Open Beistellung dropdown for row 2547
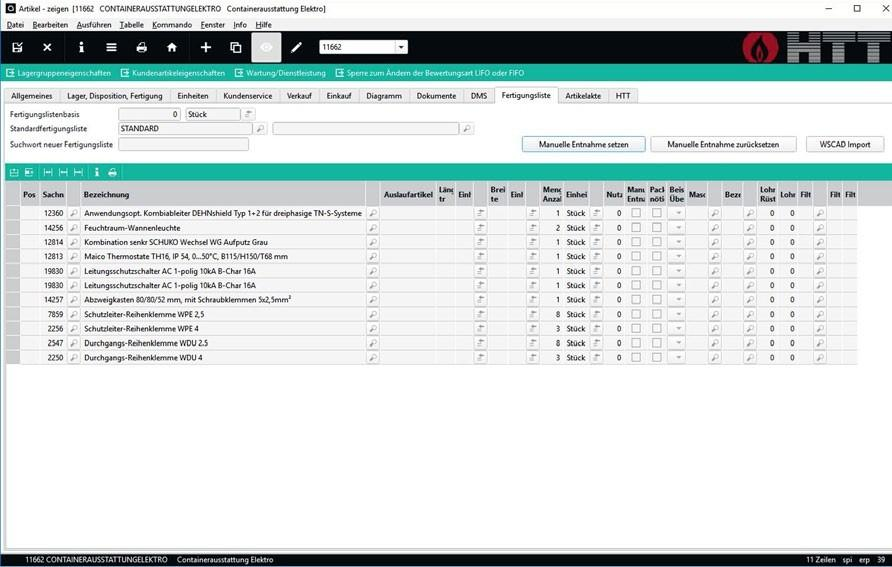This screenshot has height=567, width=892. [x=678, y=343]
